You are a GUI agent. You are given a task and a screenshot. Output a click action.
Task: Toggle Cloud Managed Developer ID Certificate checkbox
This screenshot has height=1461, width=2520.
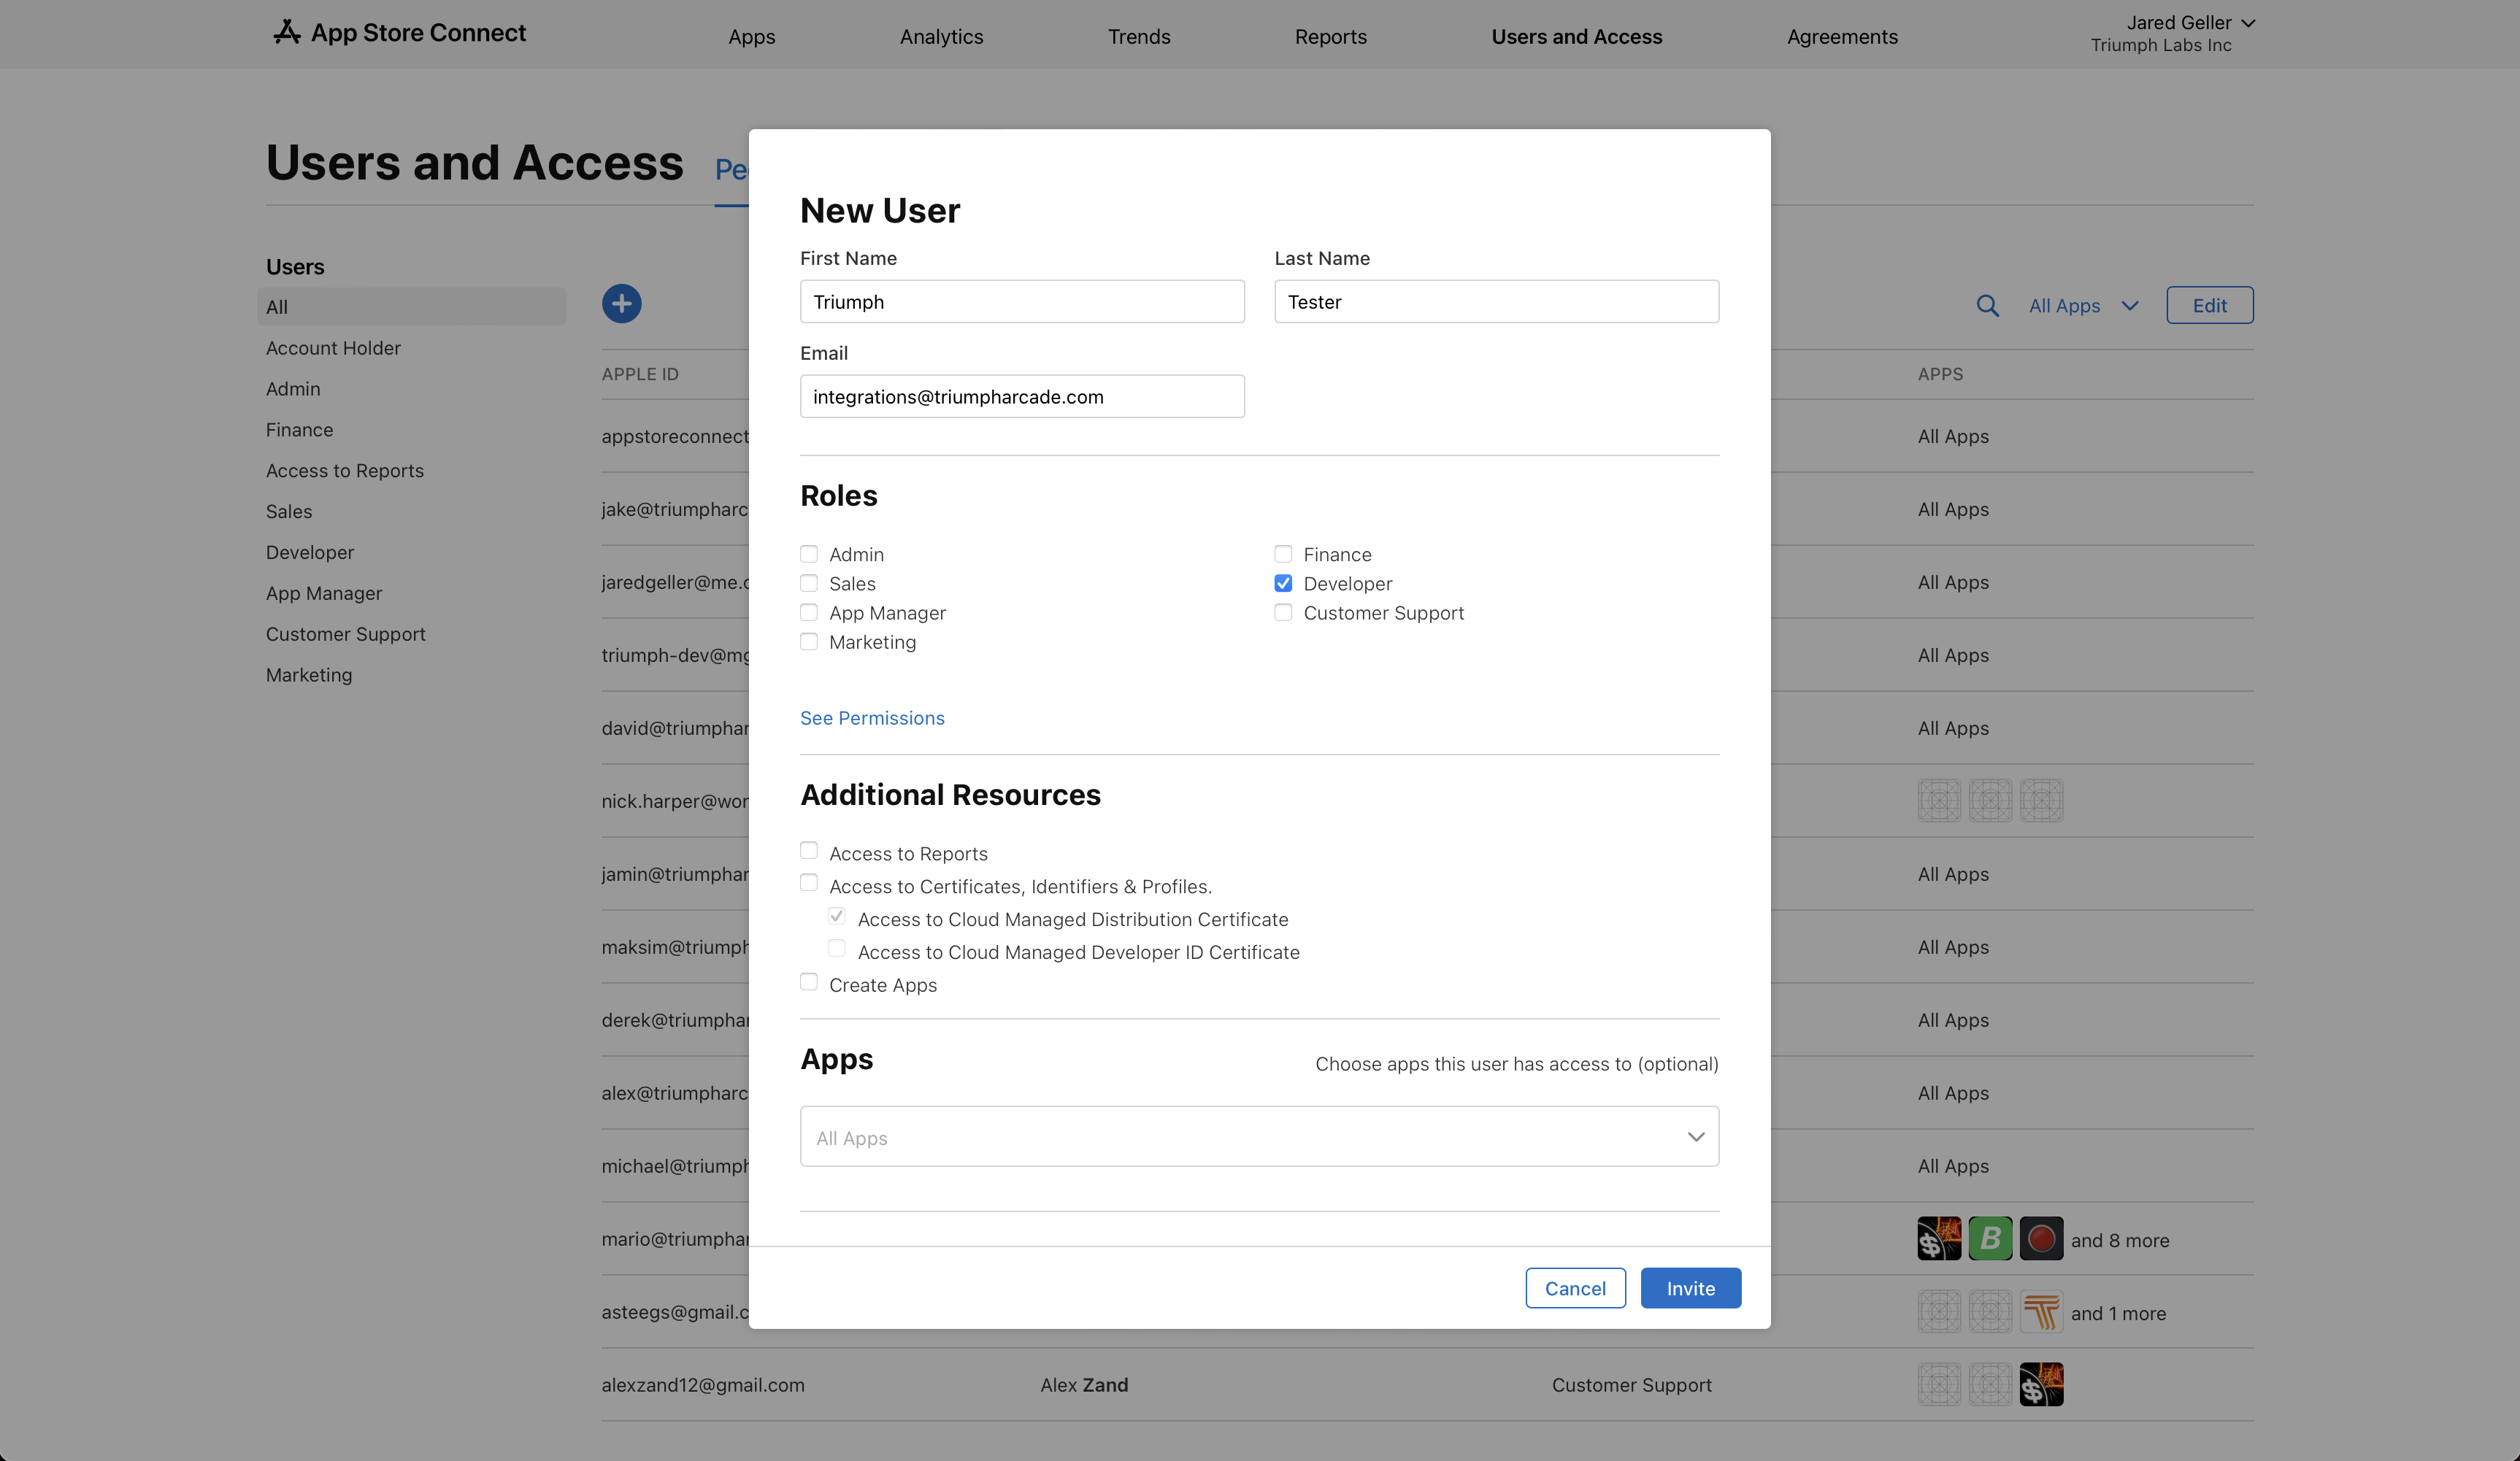point(837,948)
